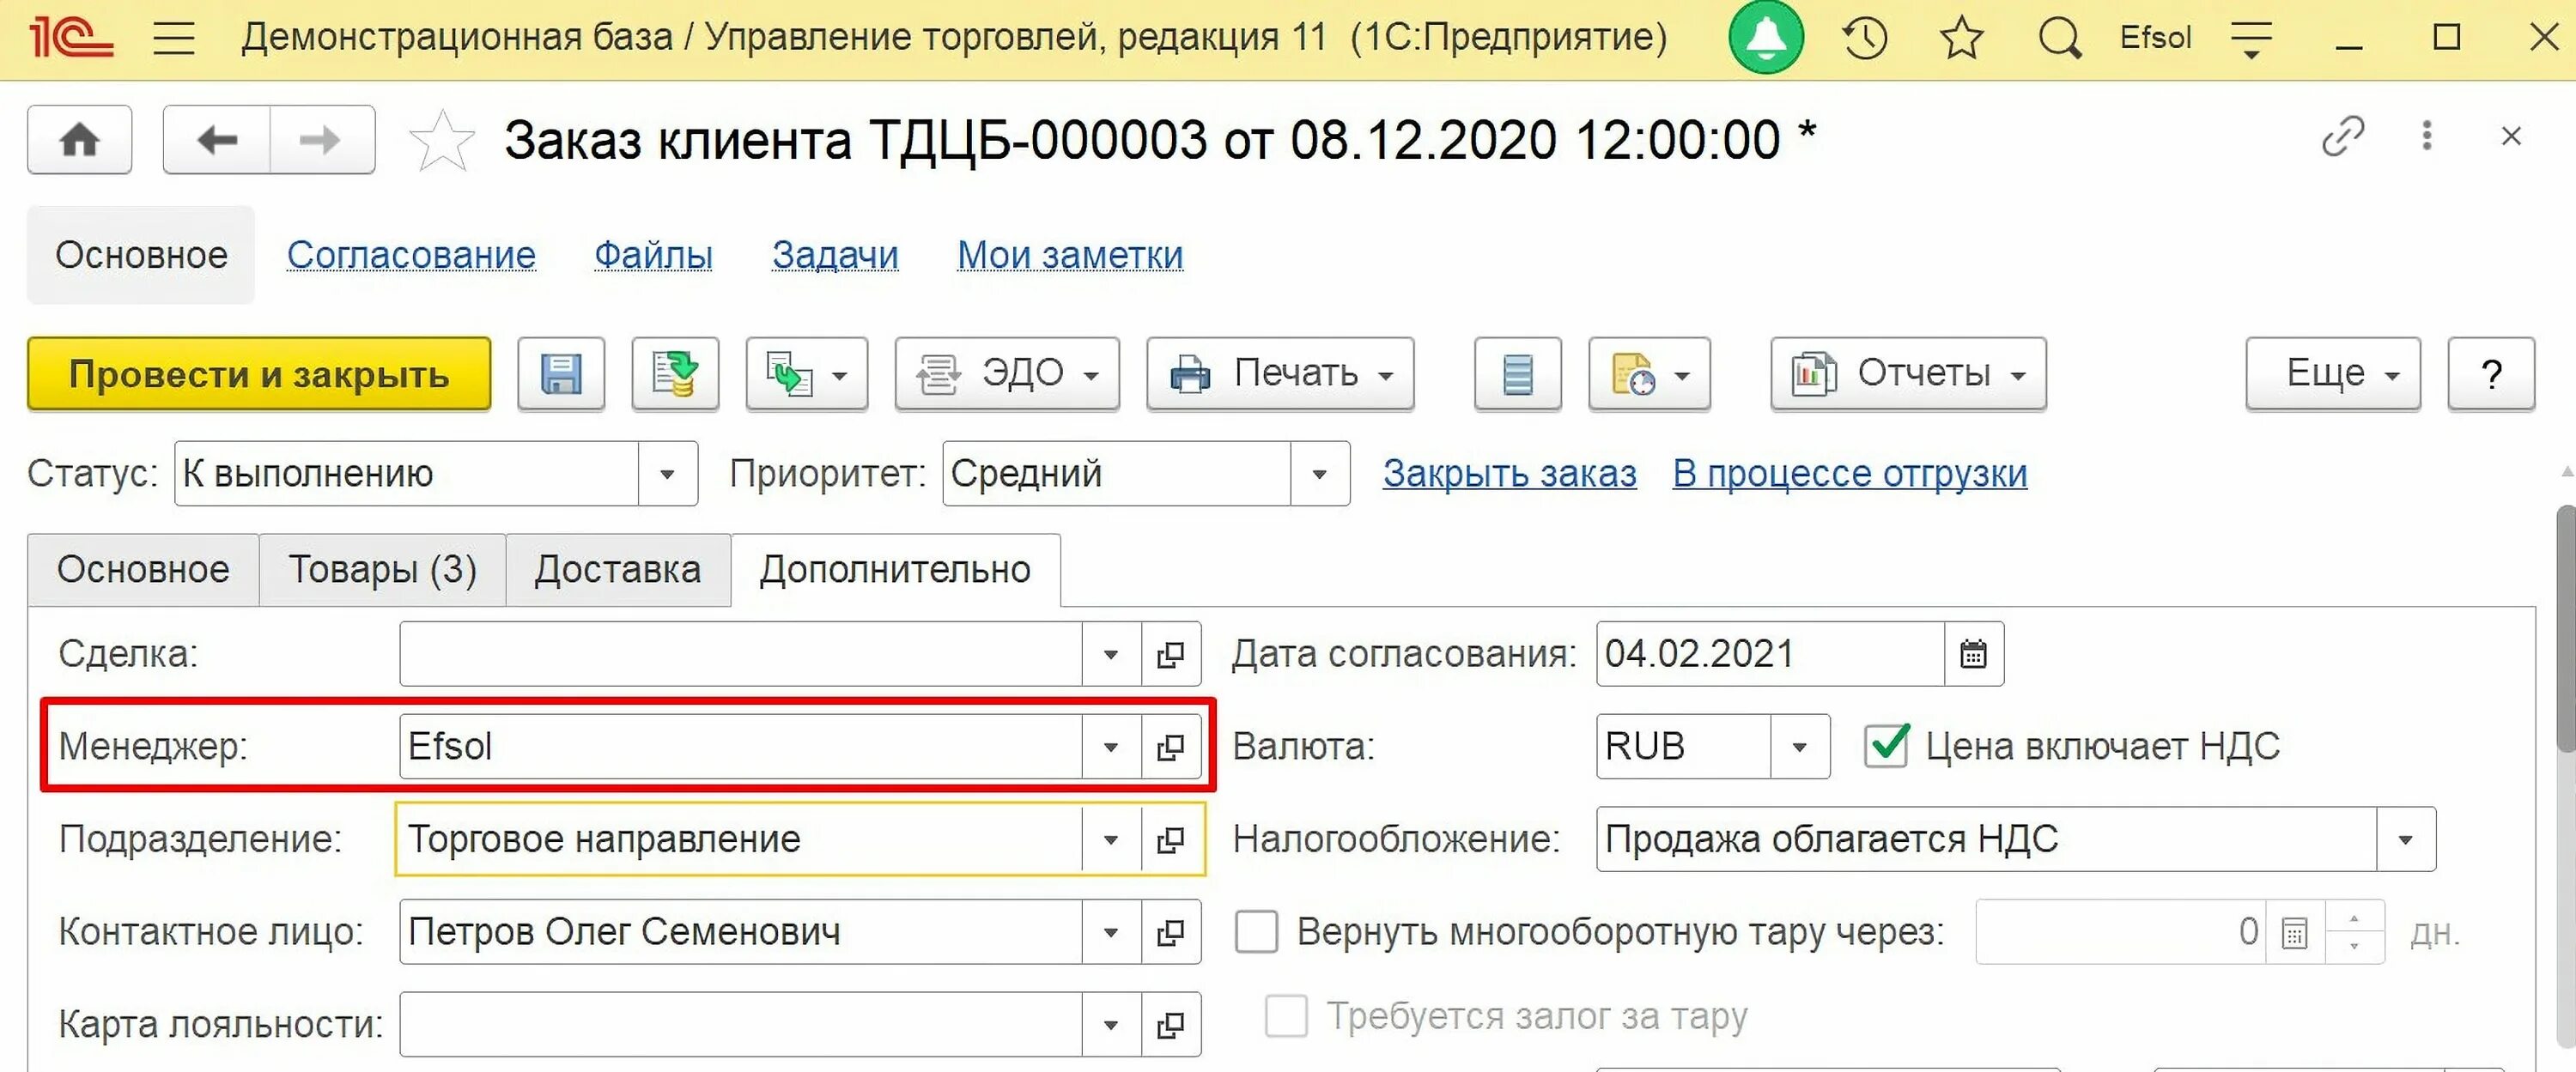Open the Менеджер field dropdown arrow

1110,747
